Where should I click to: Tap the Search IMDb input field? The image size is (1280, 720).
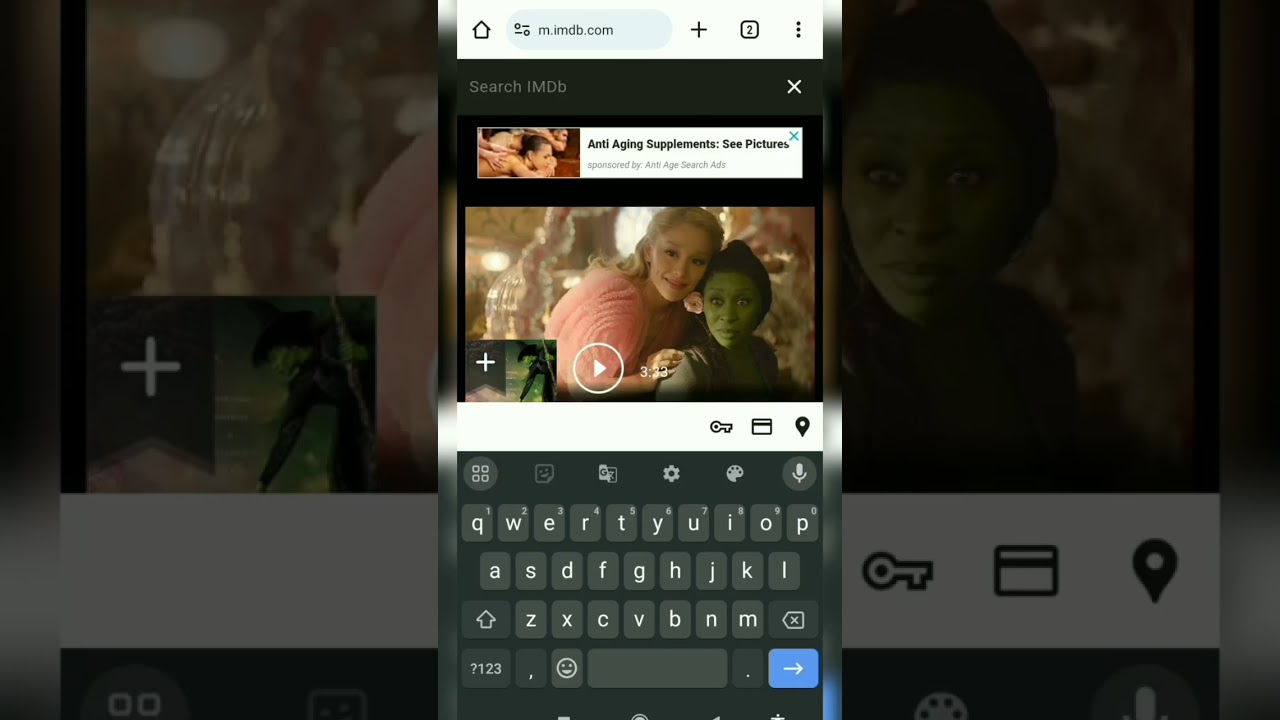click(620, 87)
